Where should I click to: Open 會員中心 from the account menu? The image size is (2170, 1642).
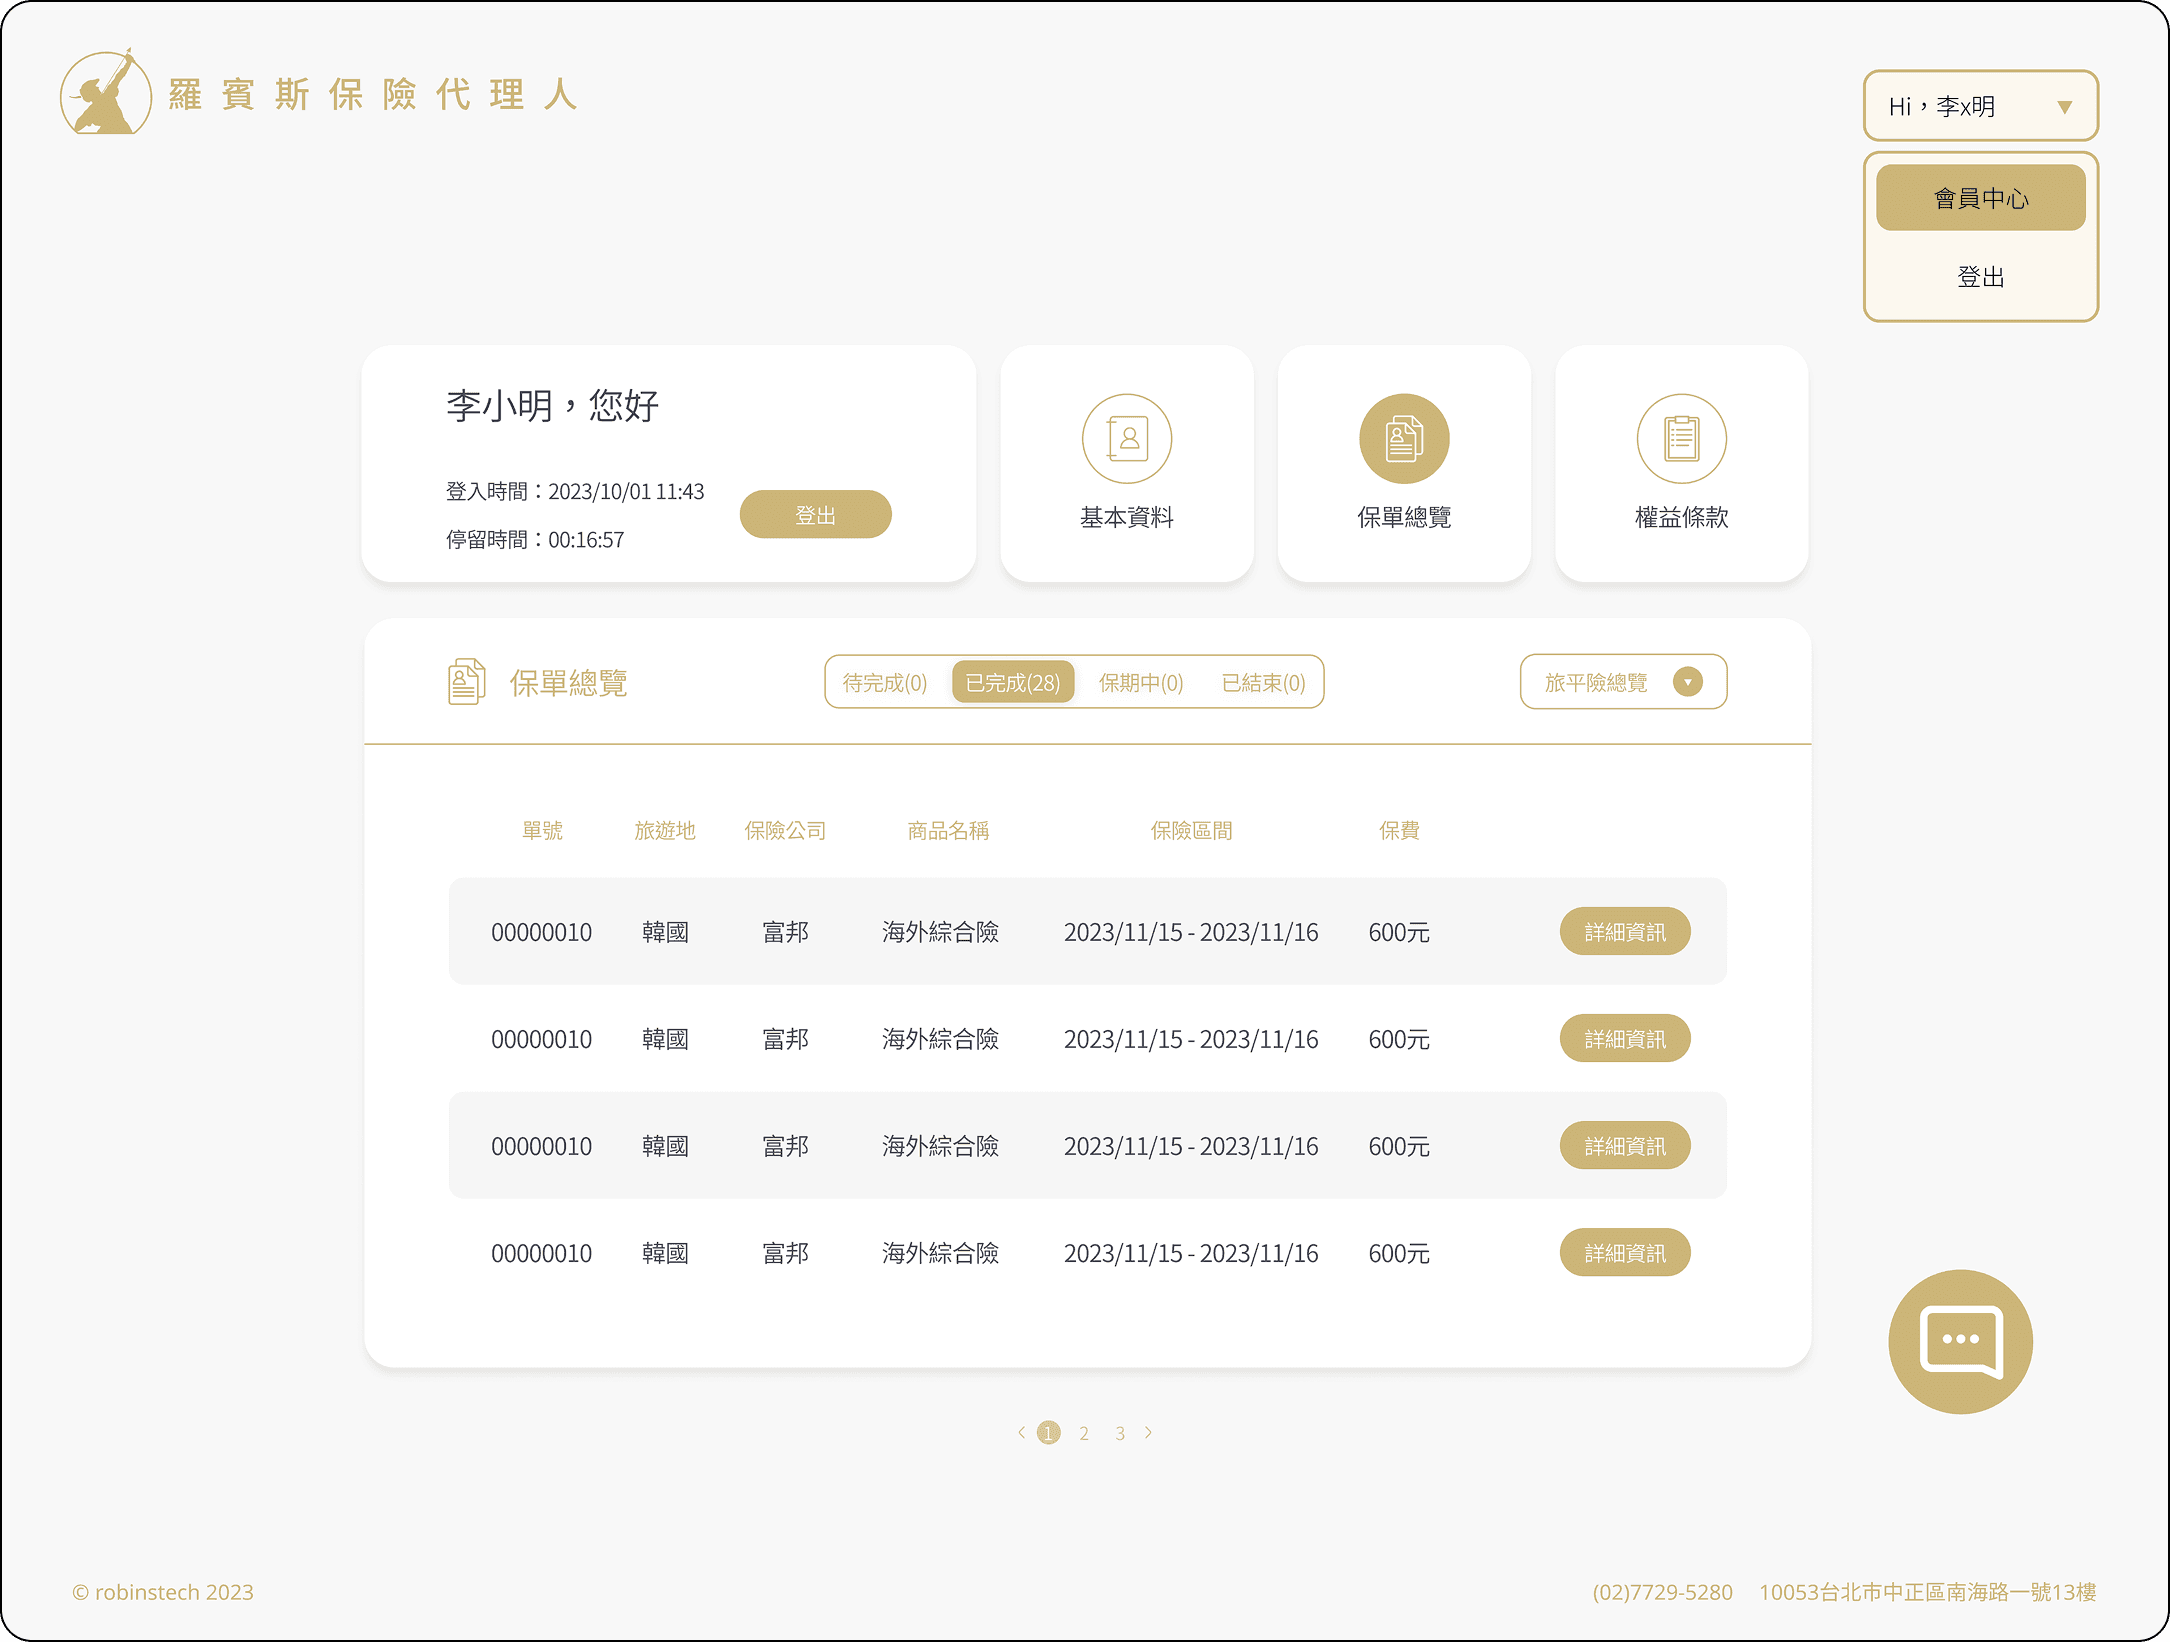click(1980, 197)
